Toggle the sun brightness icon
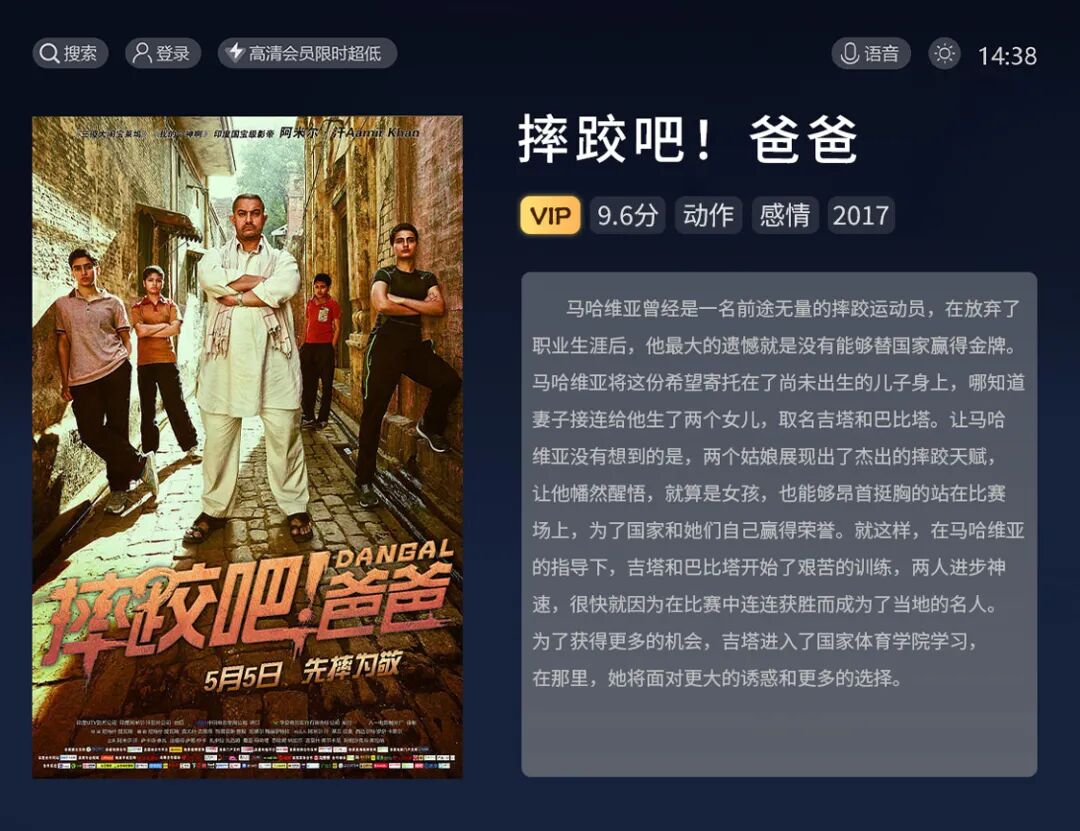The image size is (1080, 831). point(944,54)
